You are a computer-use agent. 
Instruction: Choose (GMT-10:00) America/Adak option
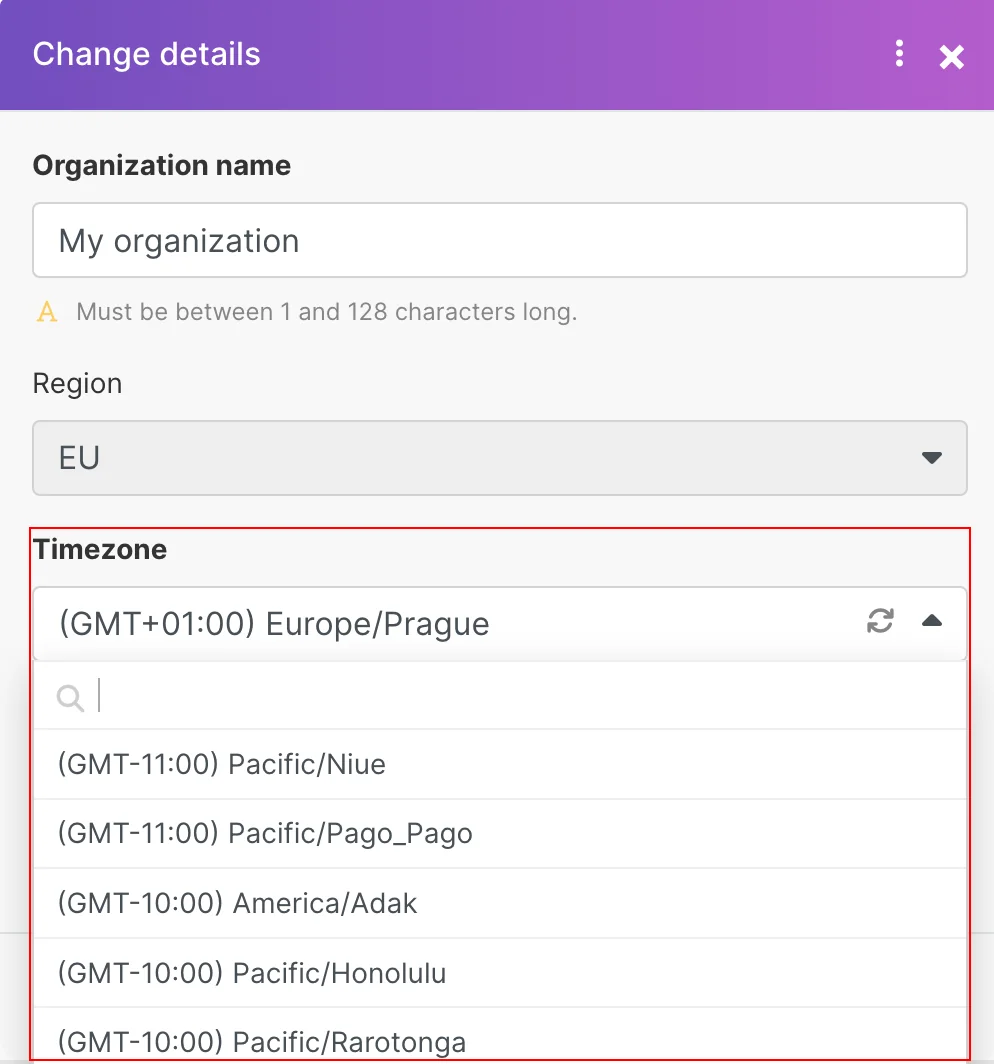click(x=499, y=903)
